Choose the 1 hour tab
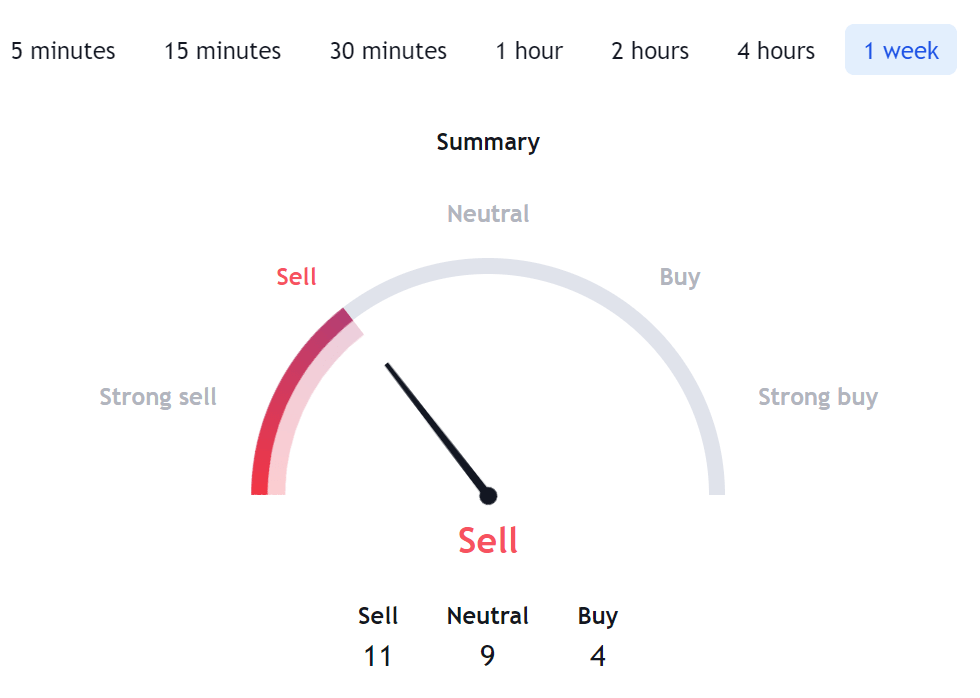This screenshot has height=698, width=980. (x=529, y=51)
